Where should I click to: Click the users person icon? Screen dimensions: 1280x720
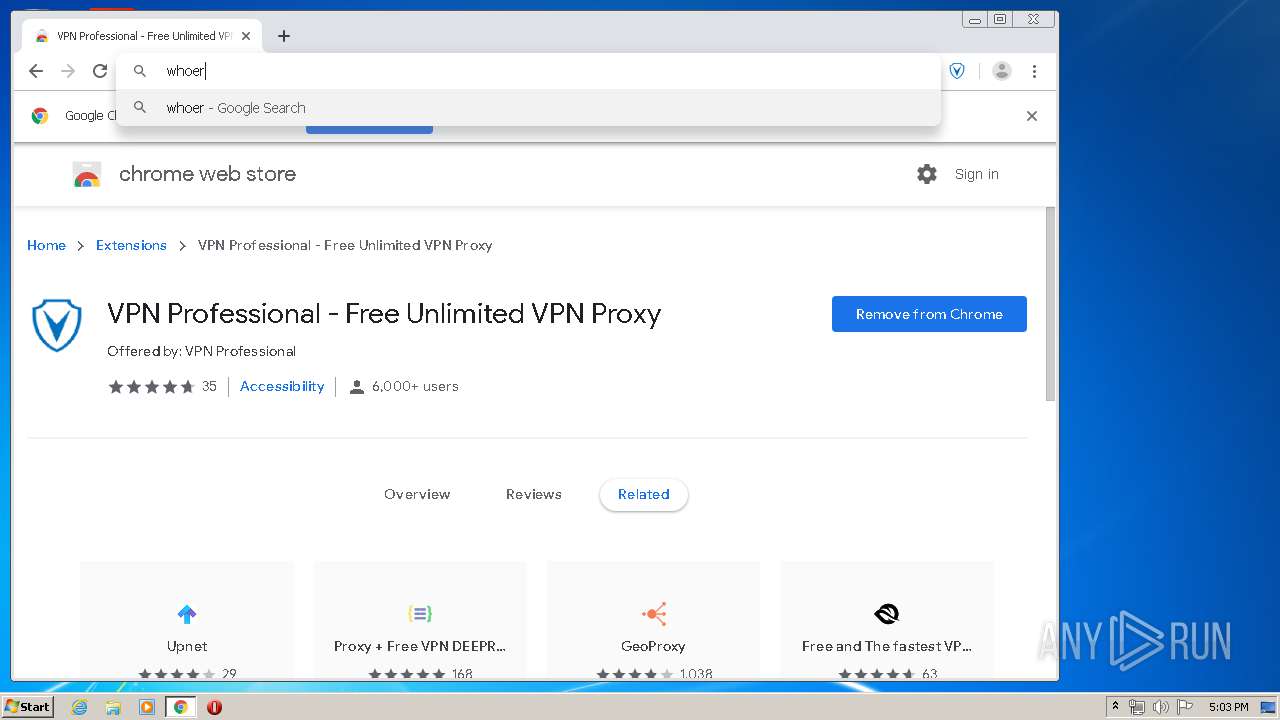[x=356, y=387]
